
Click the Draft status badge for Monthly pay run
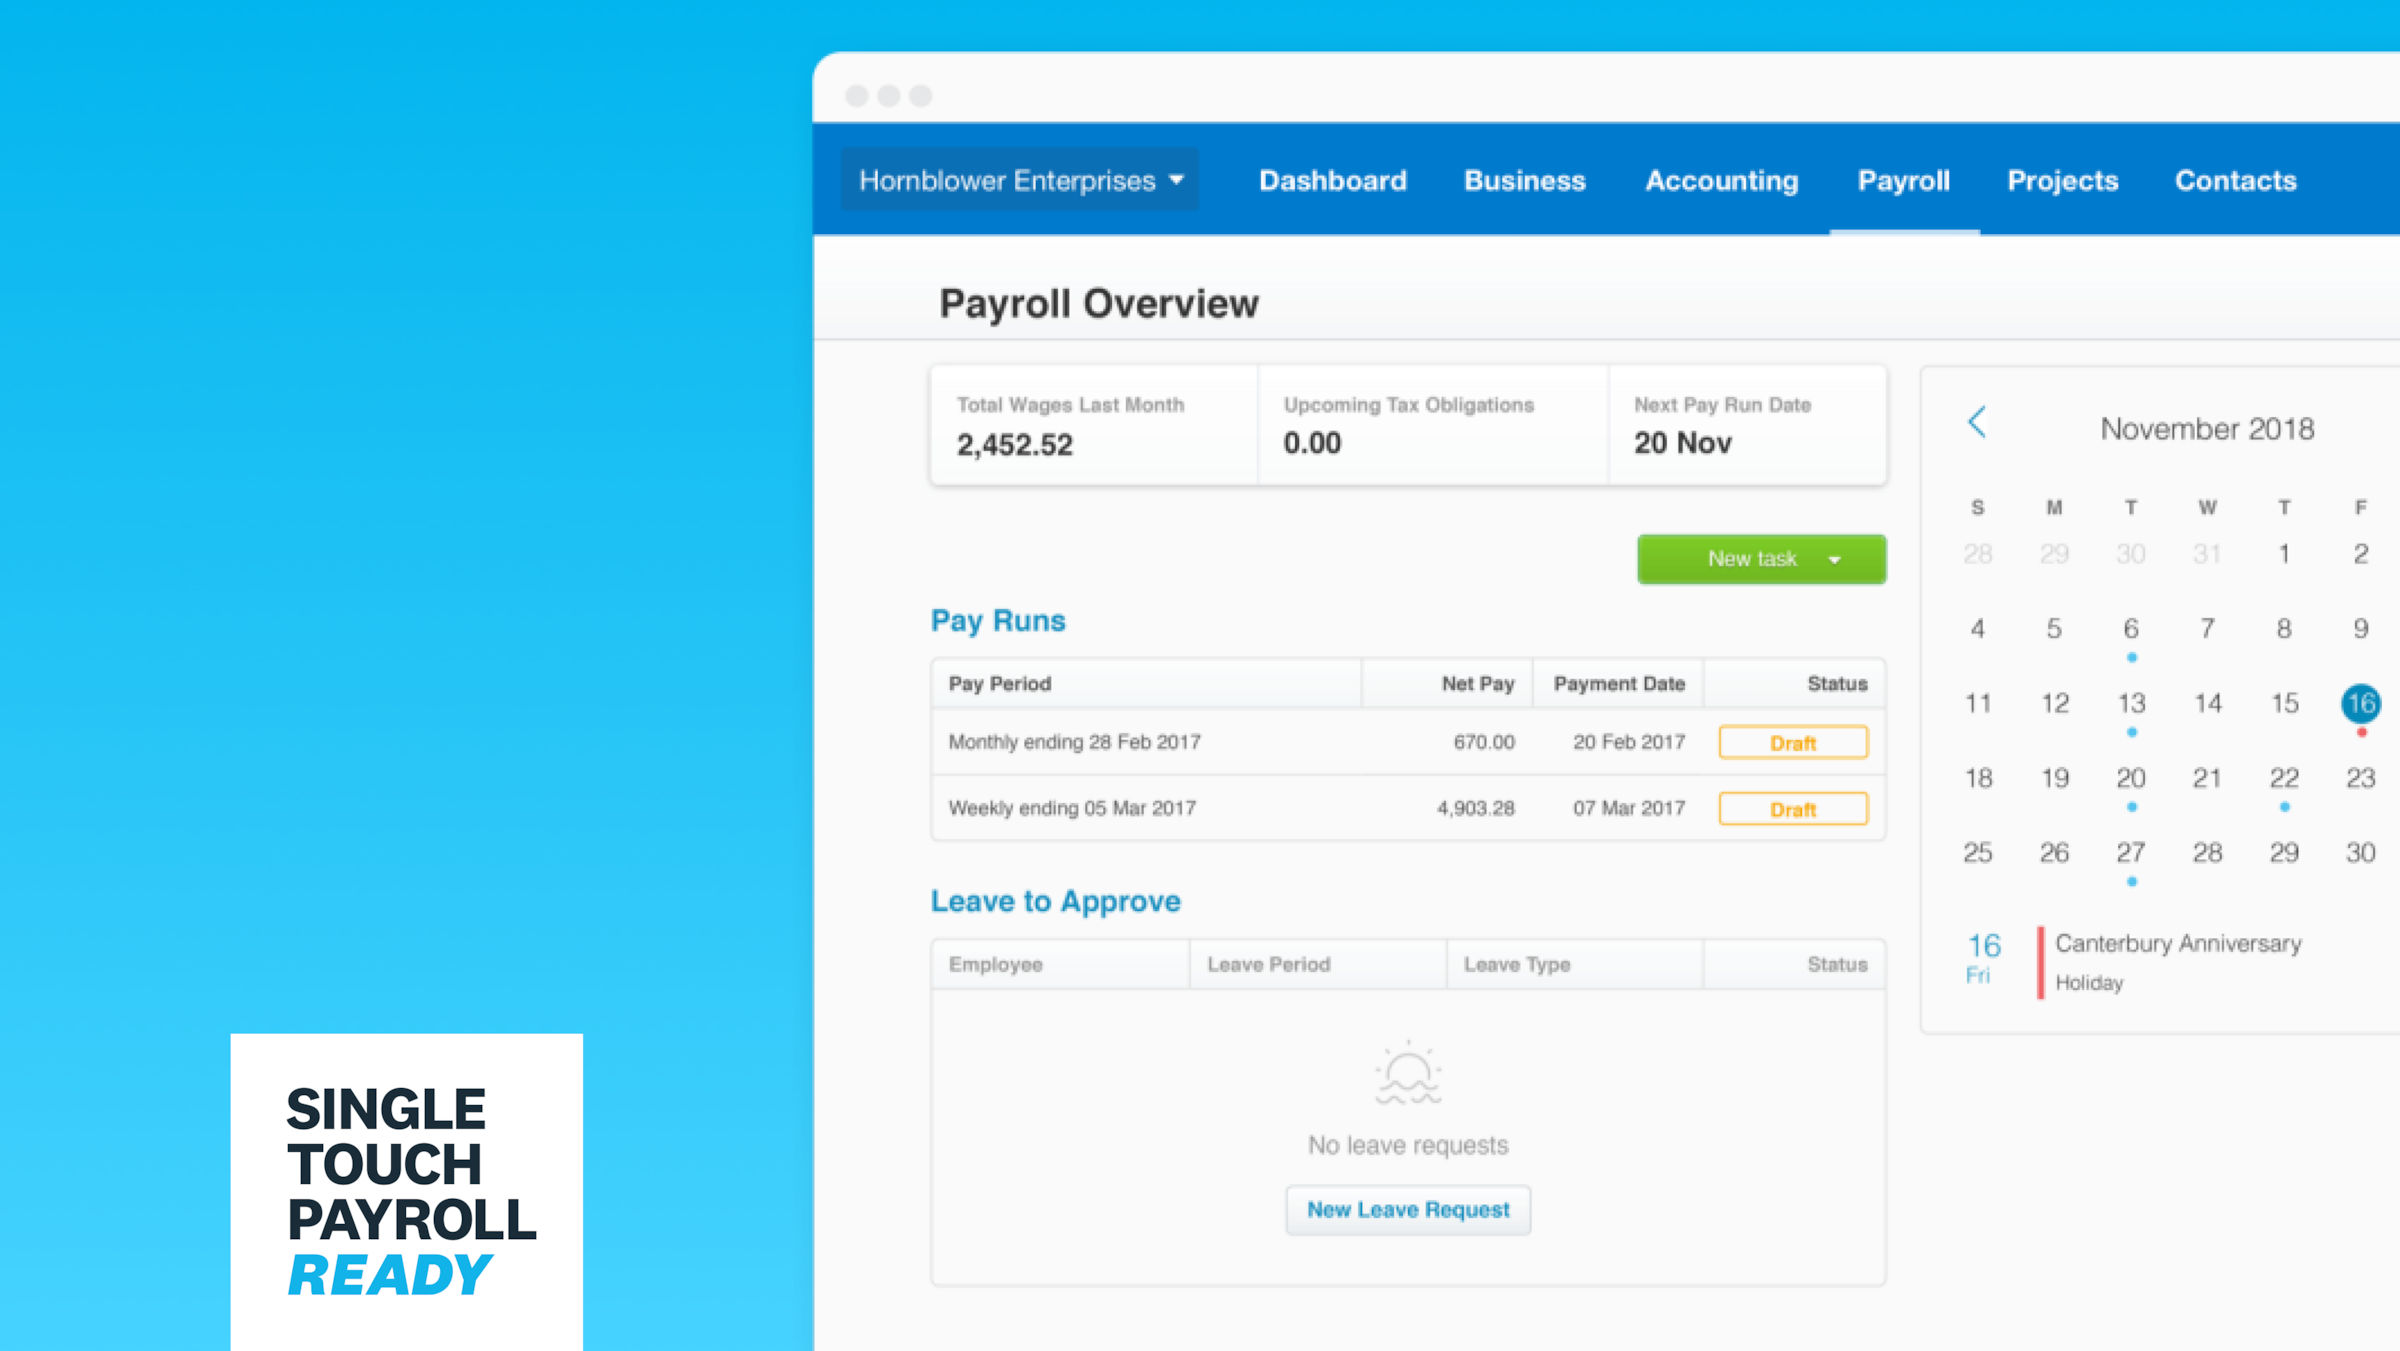tap(1793, 743)
